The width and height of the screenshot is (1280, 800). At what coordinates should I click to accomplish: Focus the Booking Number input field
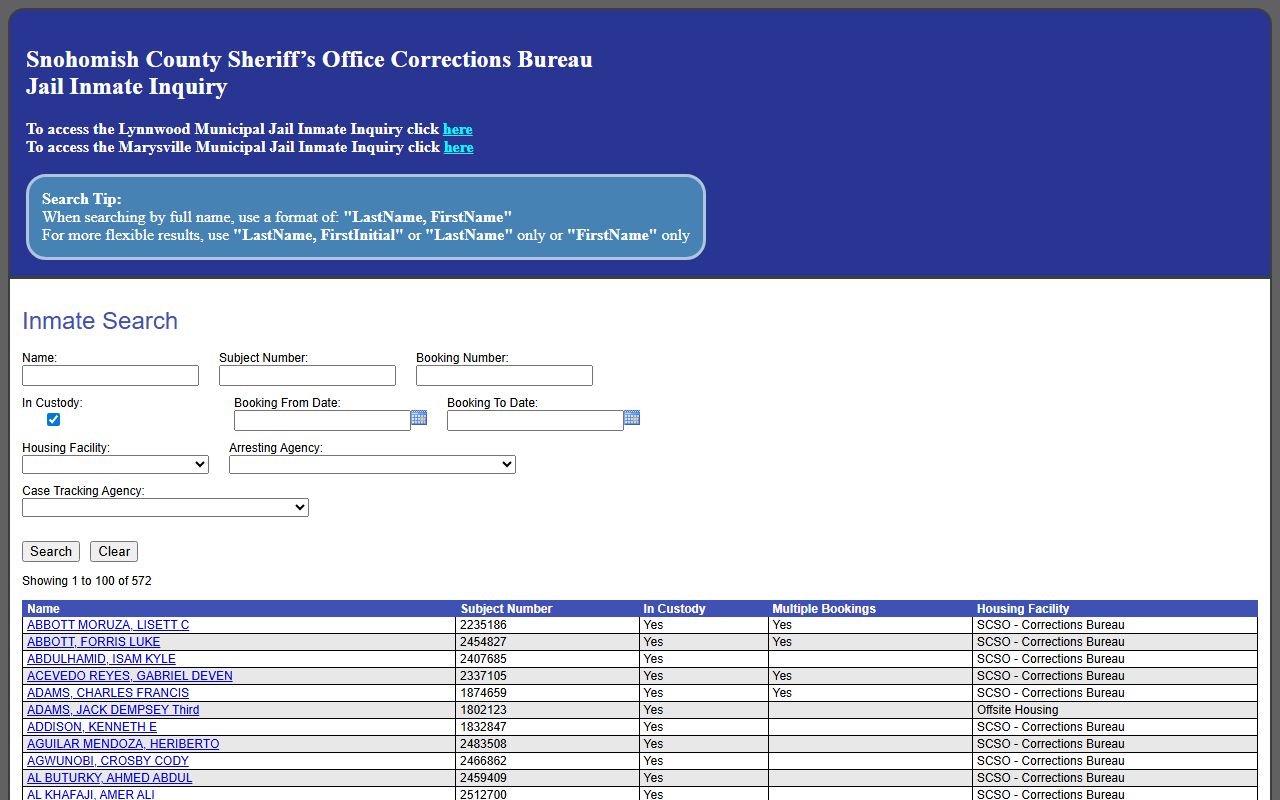pos(504,375)
